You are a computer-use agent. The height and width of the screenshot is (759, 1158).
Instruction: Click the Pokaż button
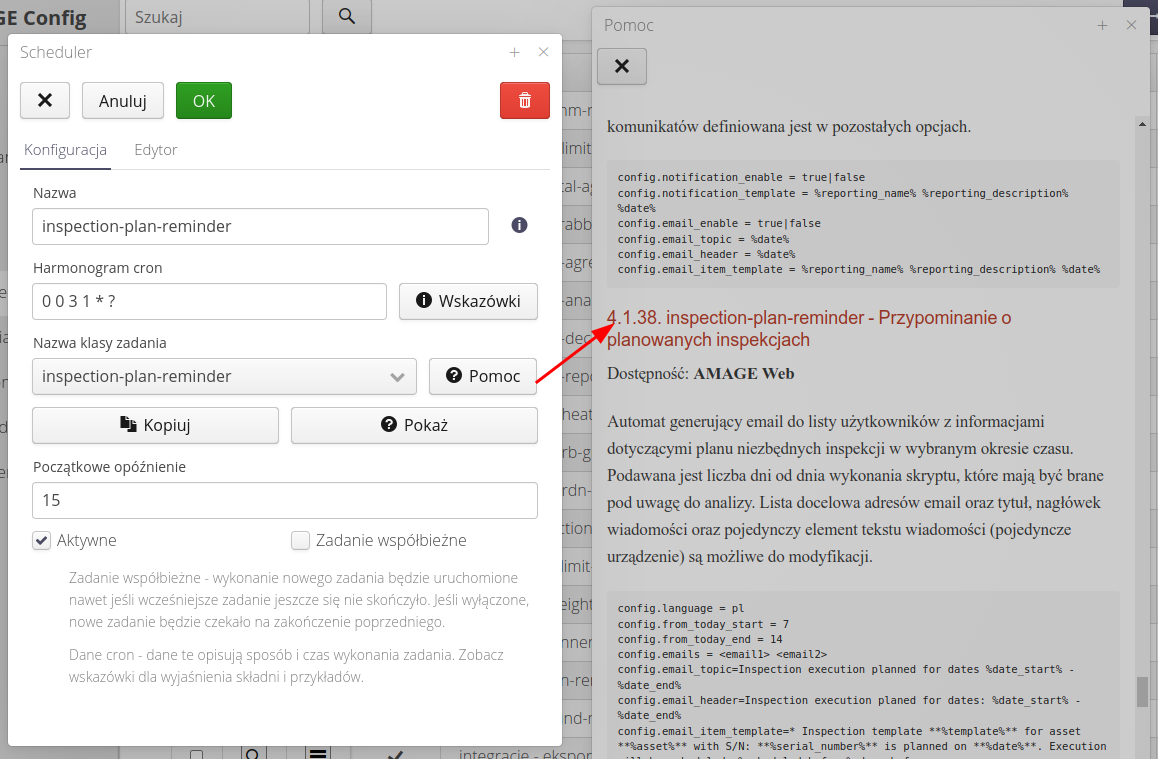pyautogui.click(x=414, y=425)
